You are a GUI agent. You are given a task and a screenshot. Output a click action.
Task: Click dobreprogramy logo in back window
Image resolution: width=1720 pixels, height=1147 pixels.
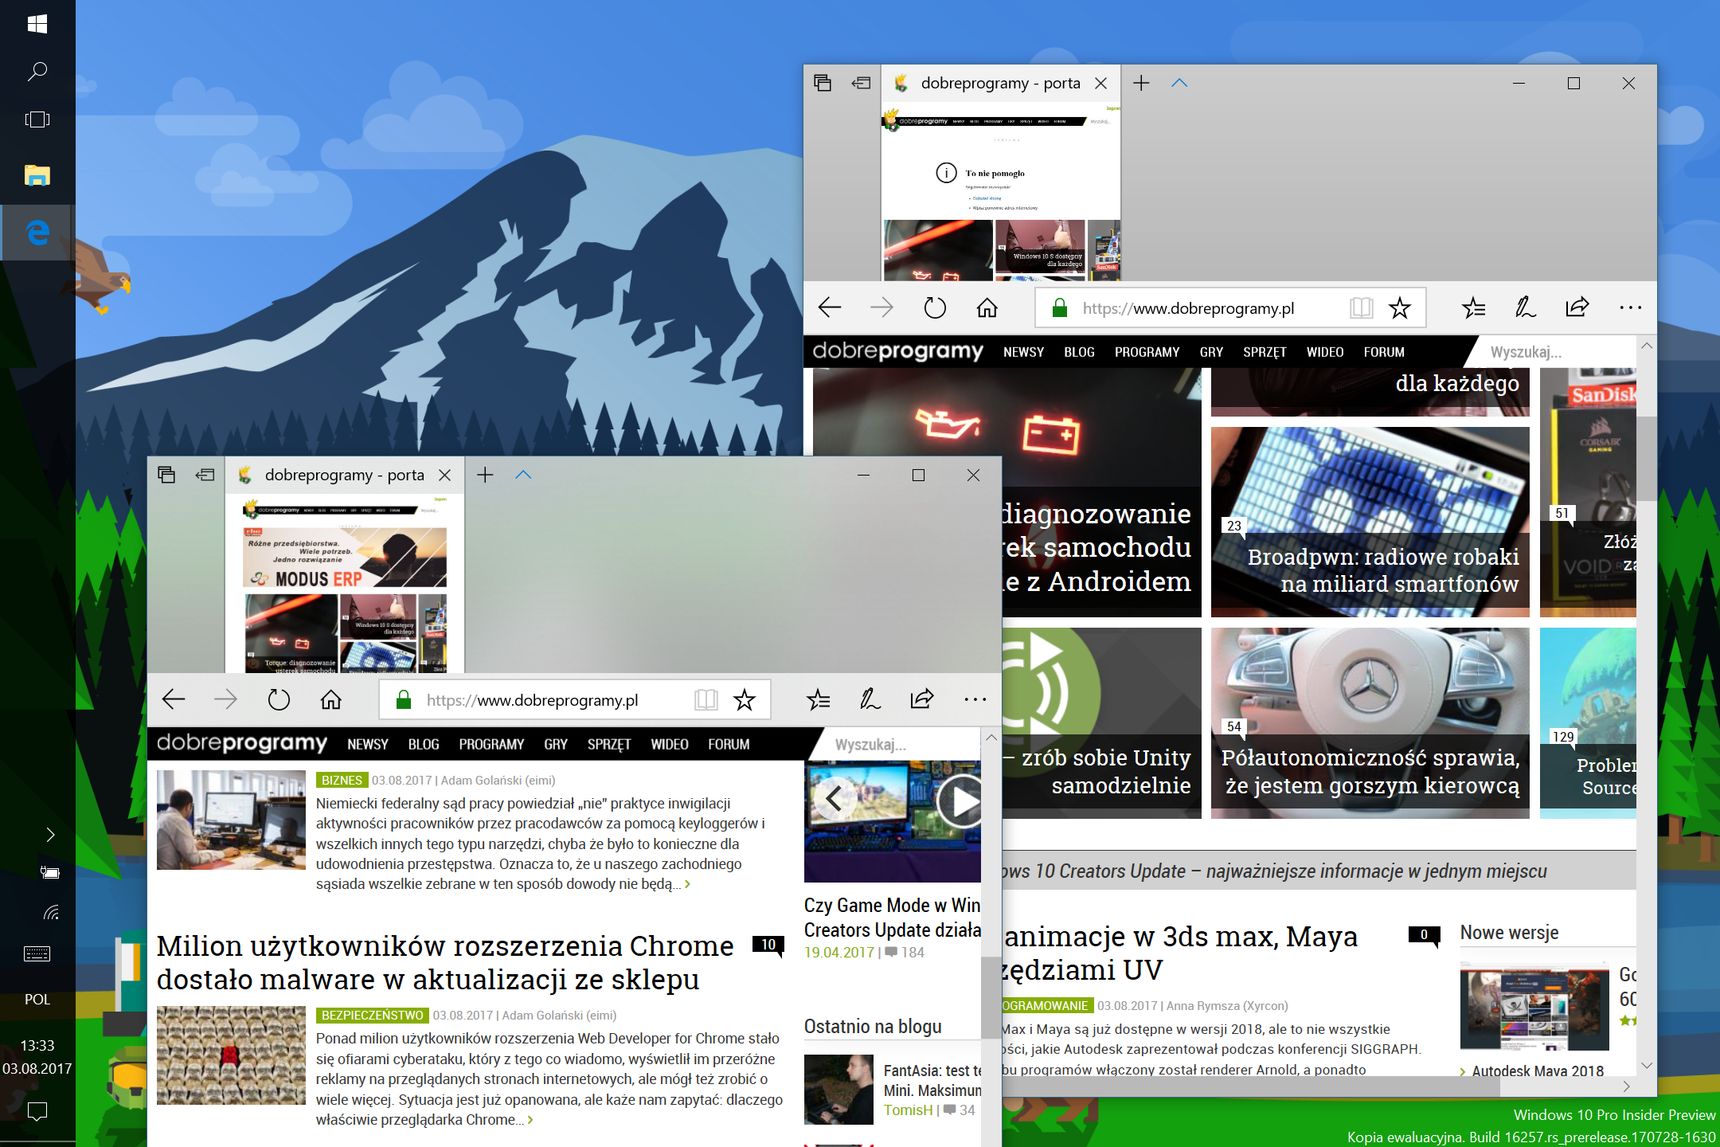point(898,351)
